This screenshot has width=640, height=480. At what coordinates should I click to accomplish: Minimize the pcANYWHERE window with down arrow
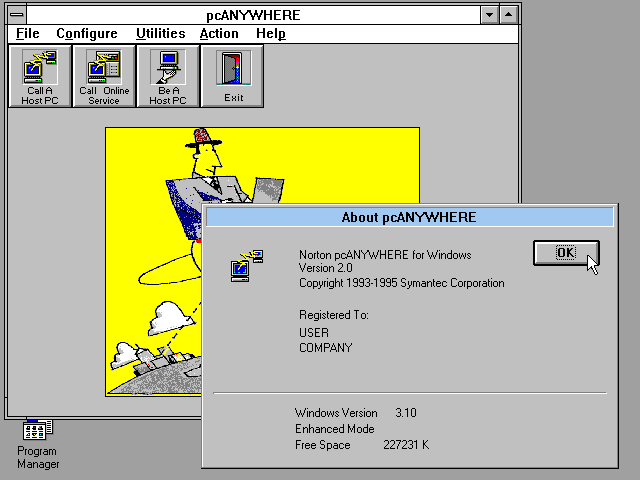(489, 15)
